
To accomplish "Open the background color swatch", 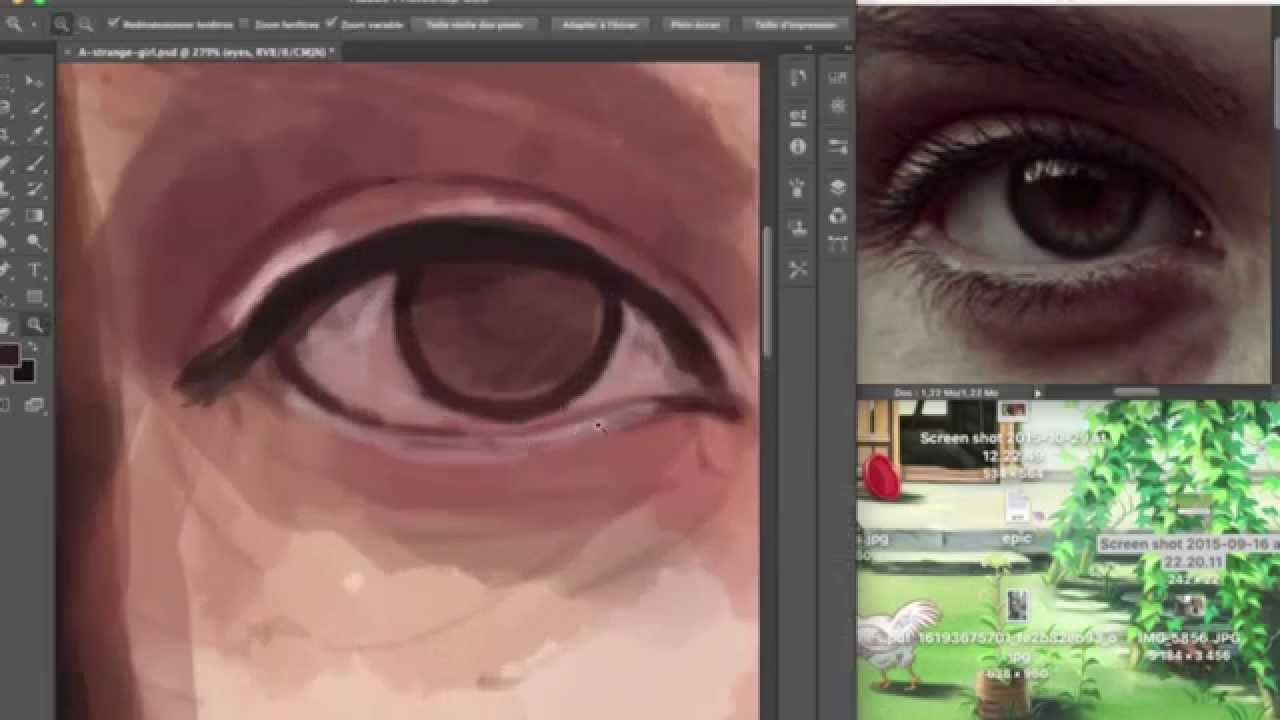I will coord(24,371).
